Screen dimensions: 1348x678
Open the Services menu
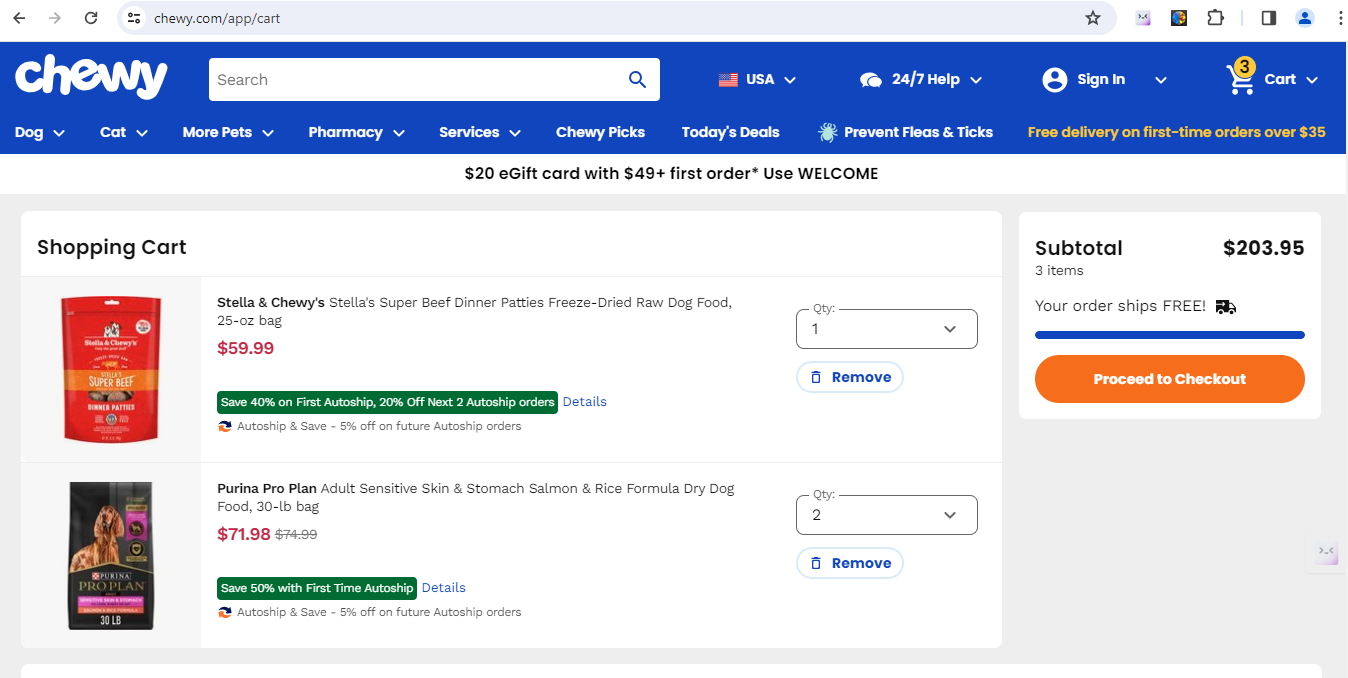coord(480,132)
